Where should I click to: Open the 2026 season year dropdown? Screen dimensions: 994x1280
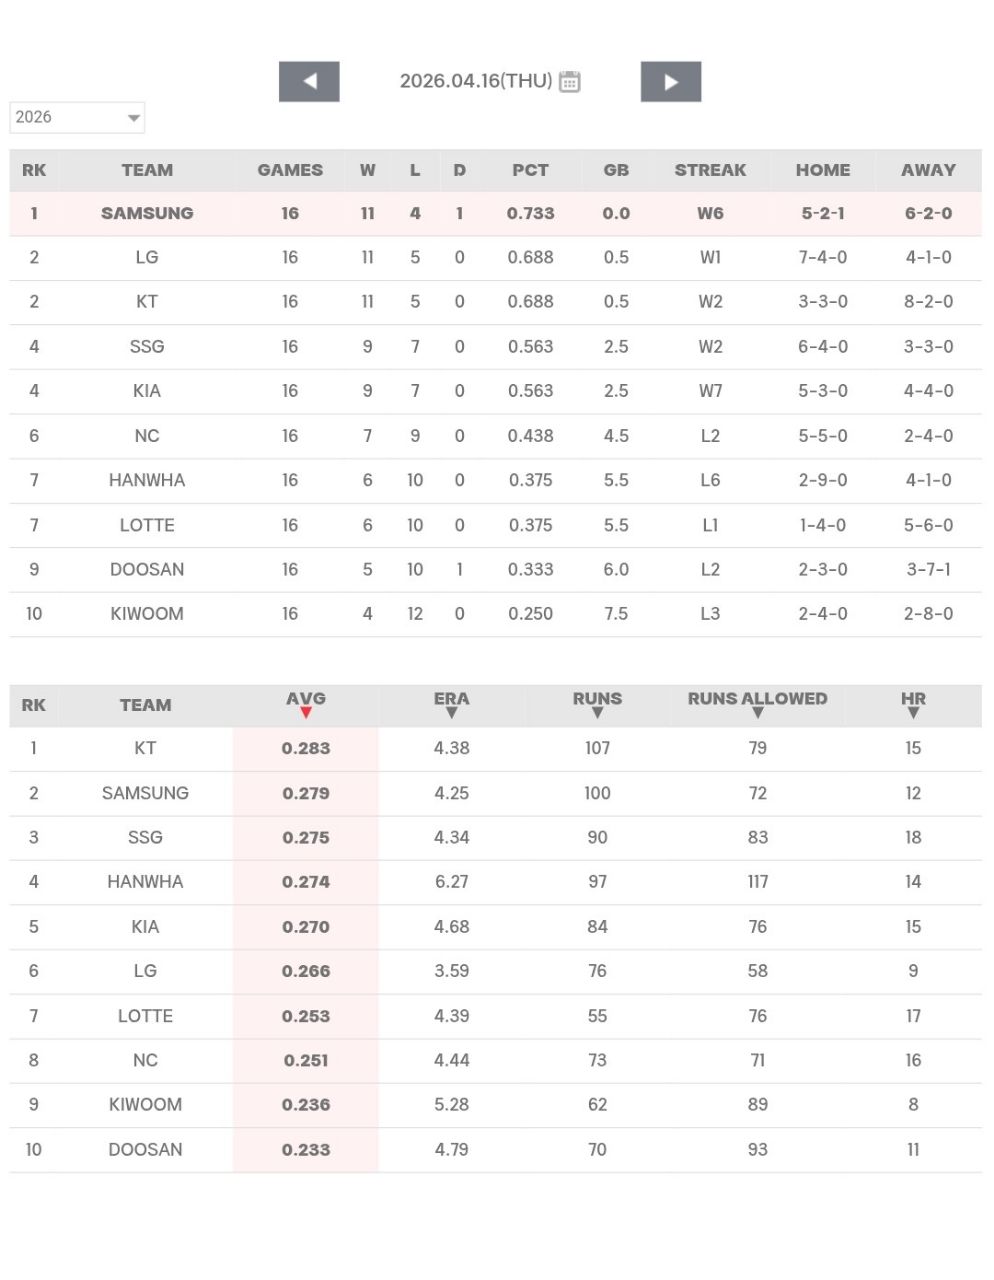(77, 118)
